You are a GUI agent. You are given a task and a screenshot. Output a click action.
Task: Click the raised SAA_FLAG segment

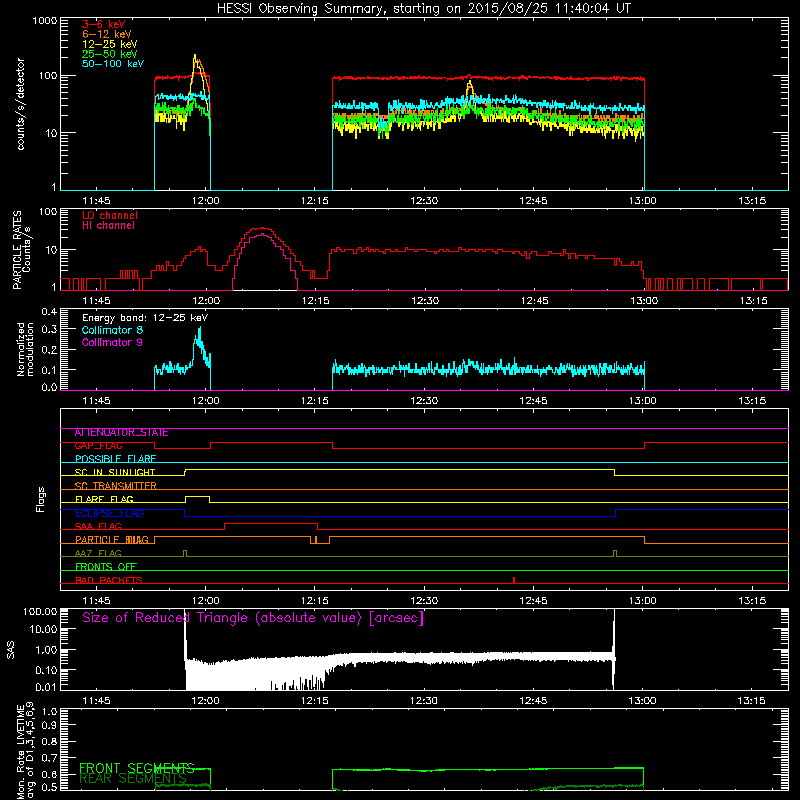pos(271,524)
